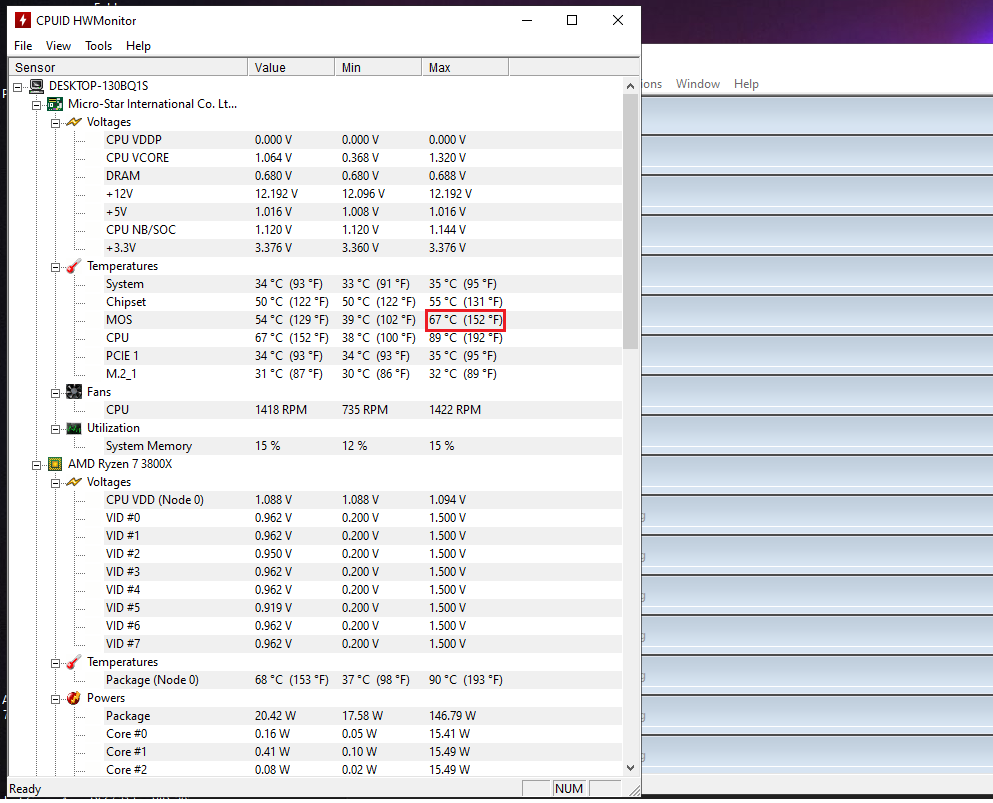Click the scrollbar down arrow
993x803 pixels.
point(630,768)
